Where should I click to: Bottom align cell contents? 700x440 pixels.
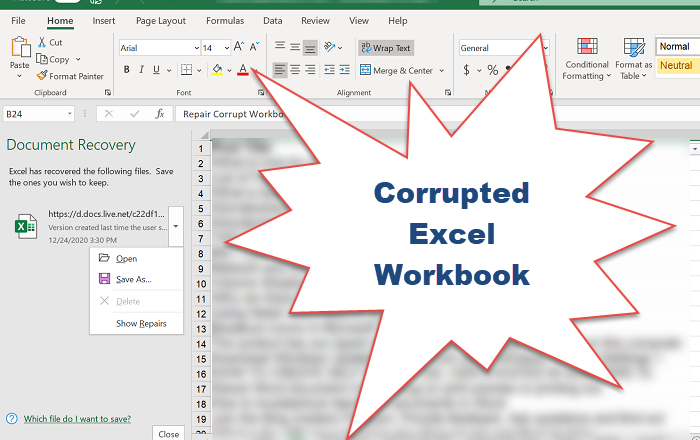click(x=310, y=47)
